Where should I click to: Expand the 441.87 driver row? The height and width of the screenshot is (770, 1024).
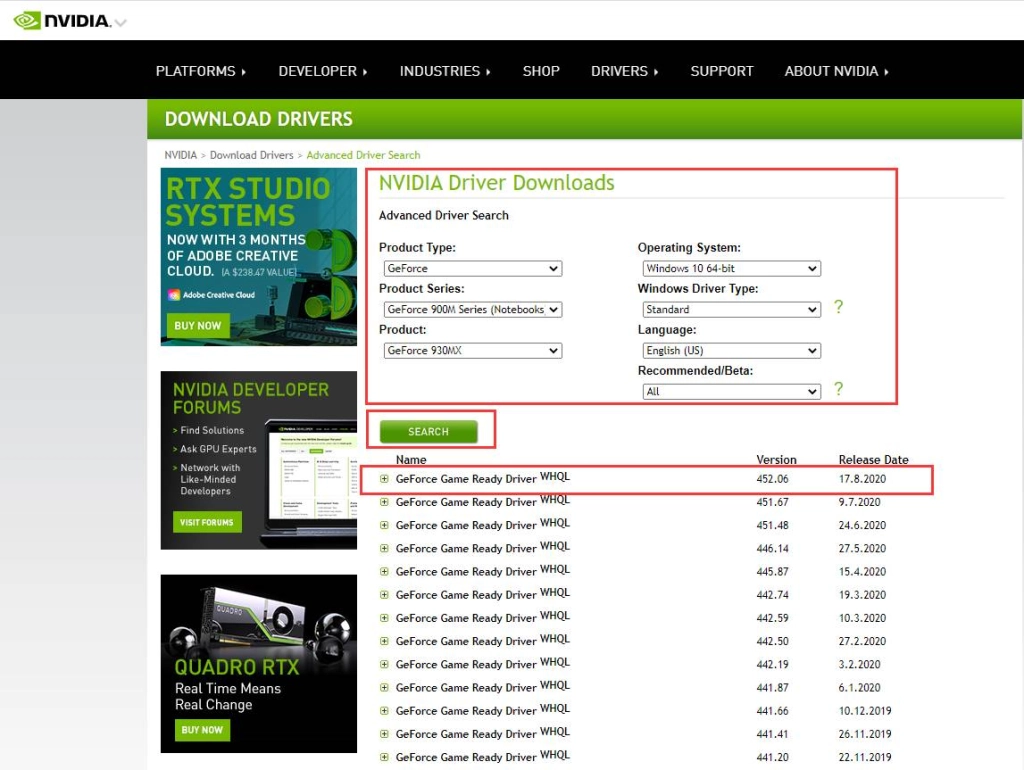coord(384,688)
